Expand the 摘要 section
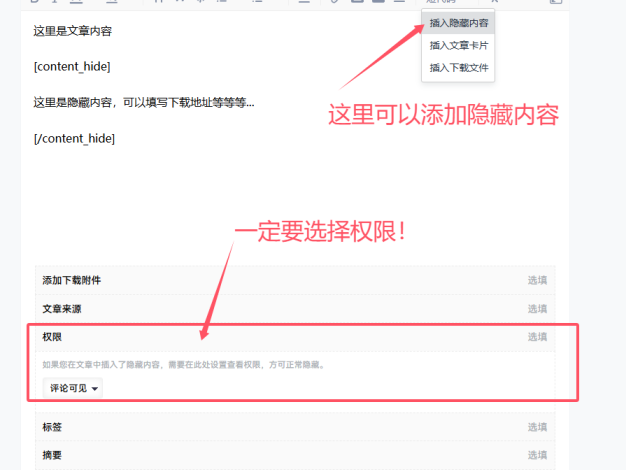Viewport: 626px width, 470px height. (x=295, y=455)
